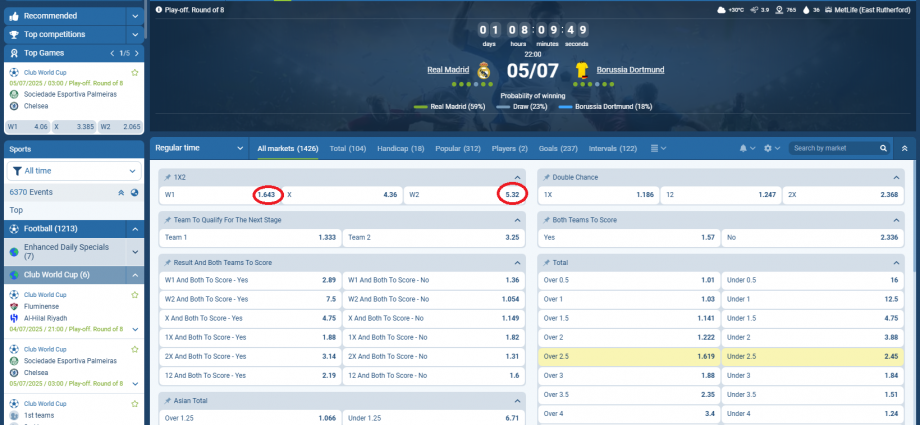Pin the Total market
Screen dimensions: 920x425
[x=547, y=262]
